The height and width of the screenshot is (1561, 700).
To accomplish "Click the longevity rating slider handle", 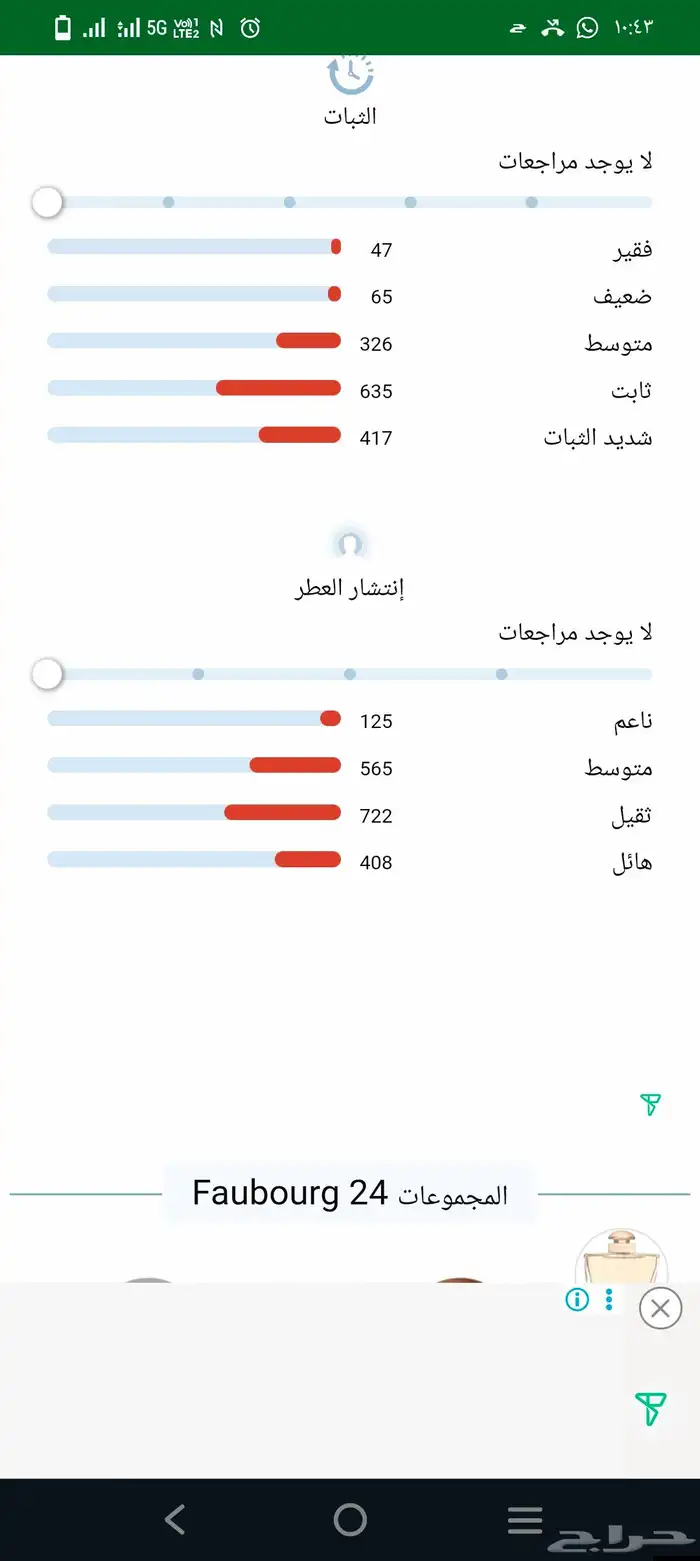I will 47,203.
